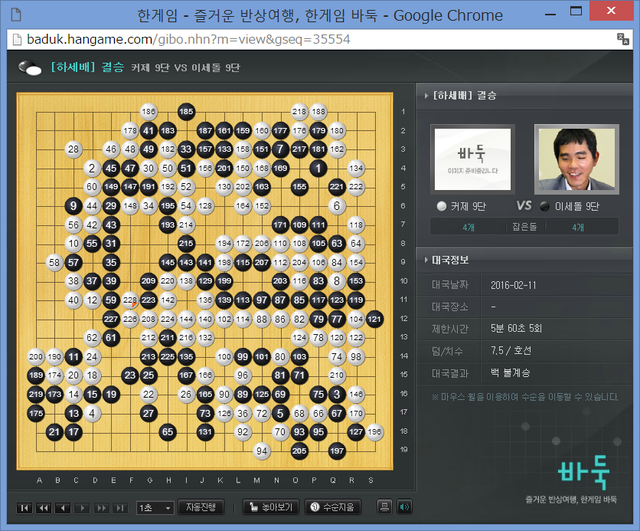Jump to the last move button
Image resolution: width=640 pixels, height=531 pixels.
pyautogui.click(x=120, y=508)
